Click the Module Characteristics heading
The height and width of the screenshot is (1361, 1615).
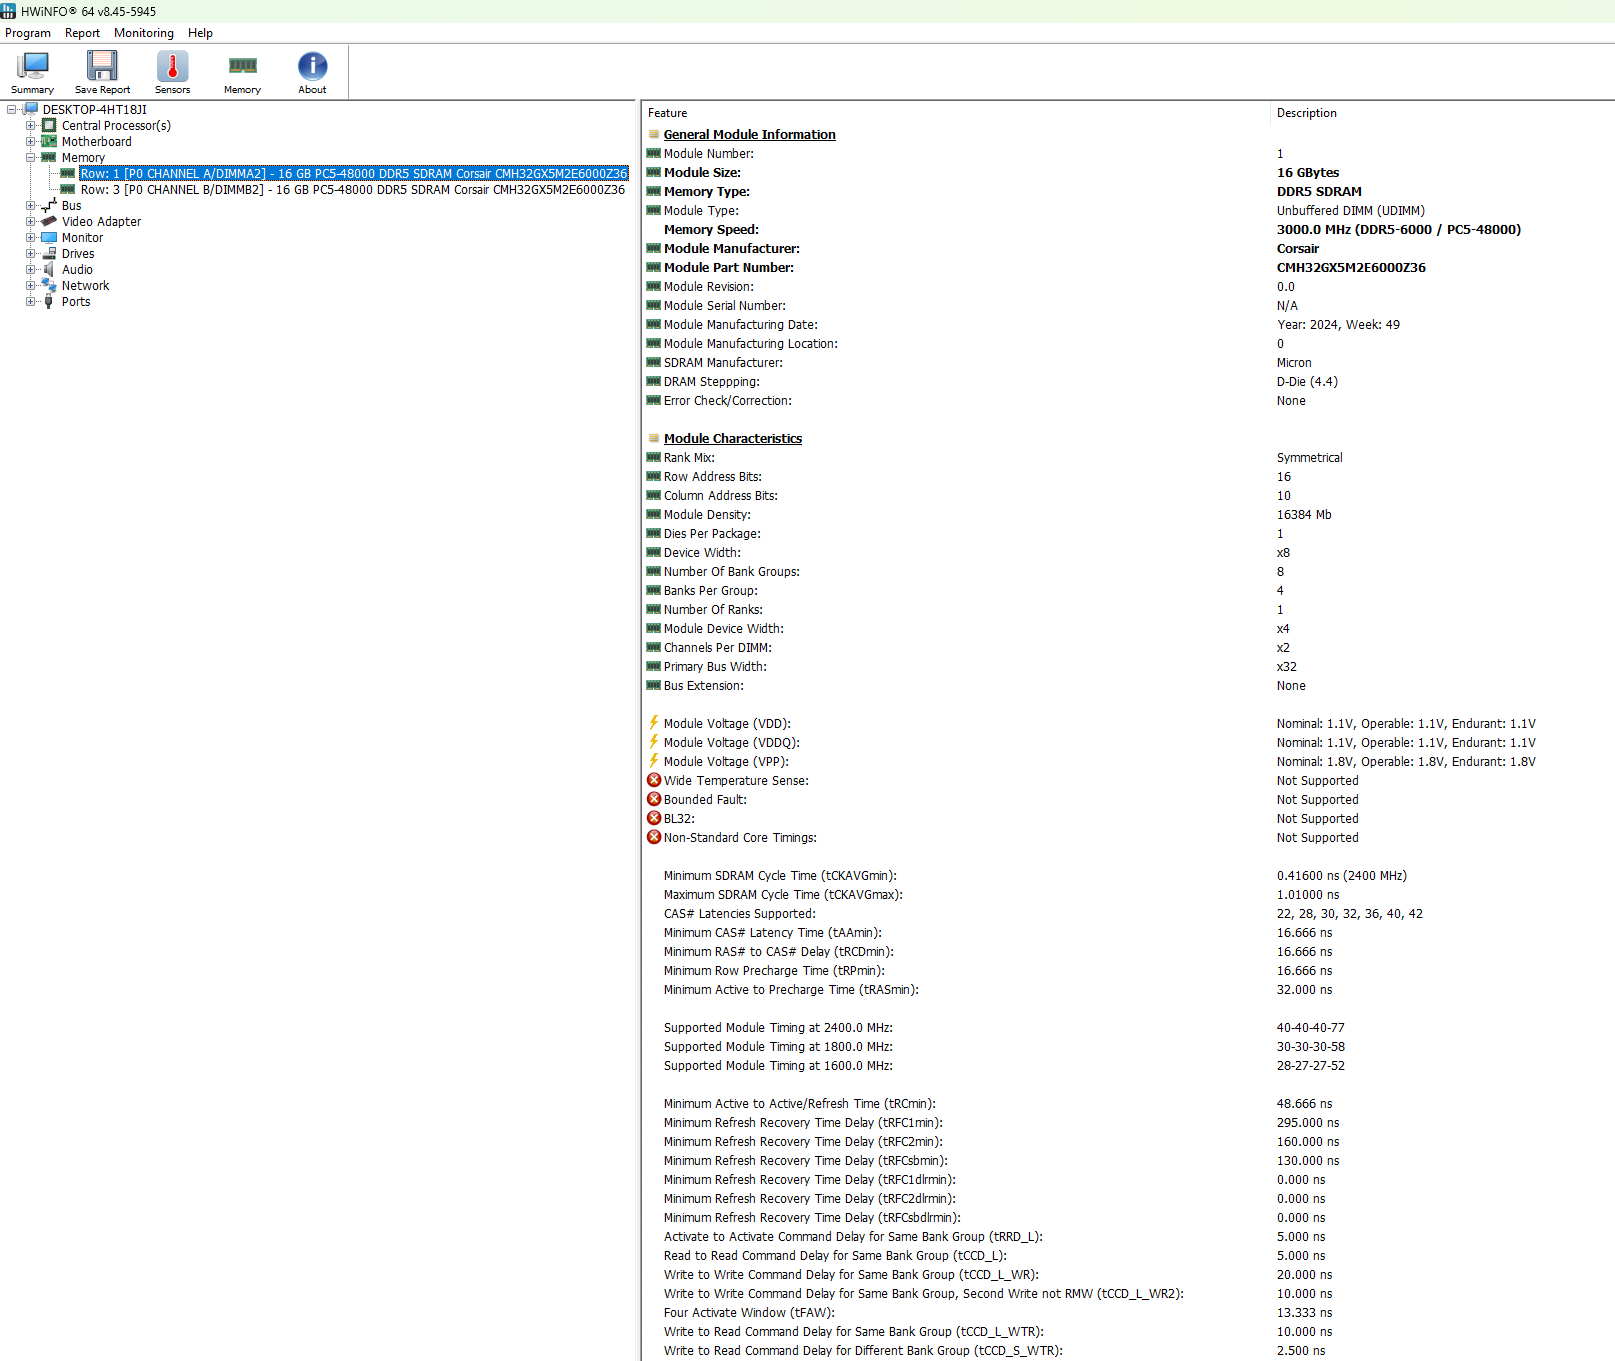[733, 438]
